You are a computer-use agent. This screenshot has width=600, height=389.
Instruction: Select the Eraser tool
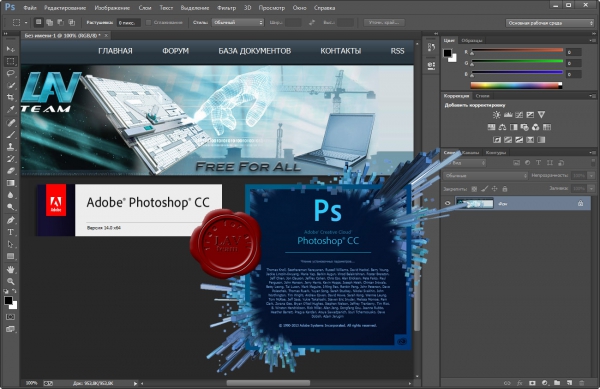[10, 171]
